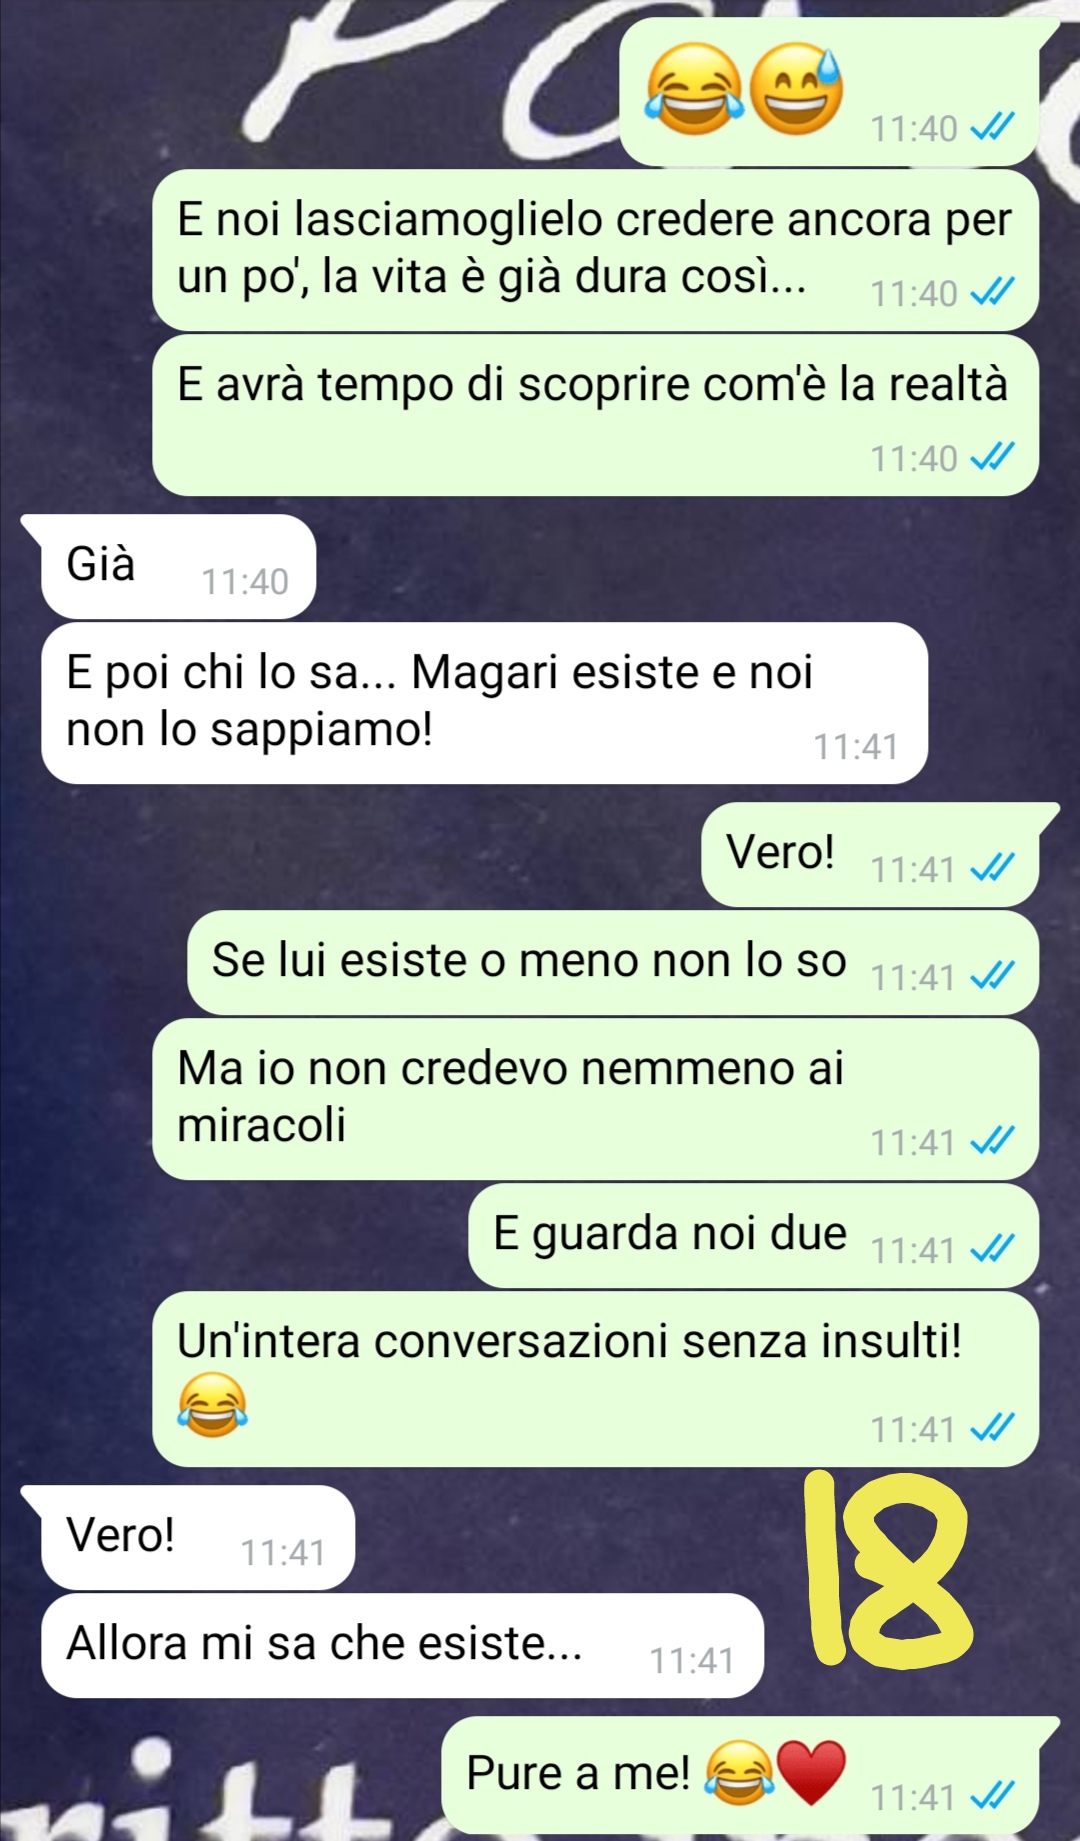Tap read ticks on 'Pure a me!' message

[993, 1796]
